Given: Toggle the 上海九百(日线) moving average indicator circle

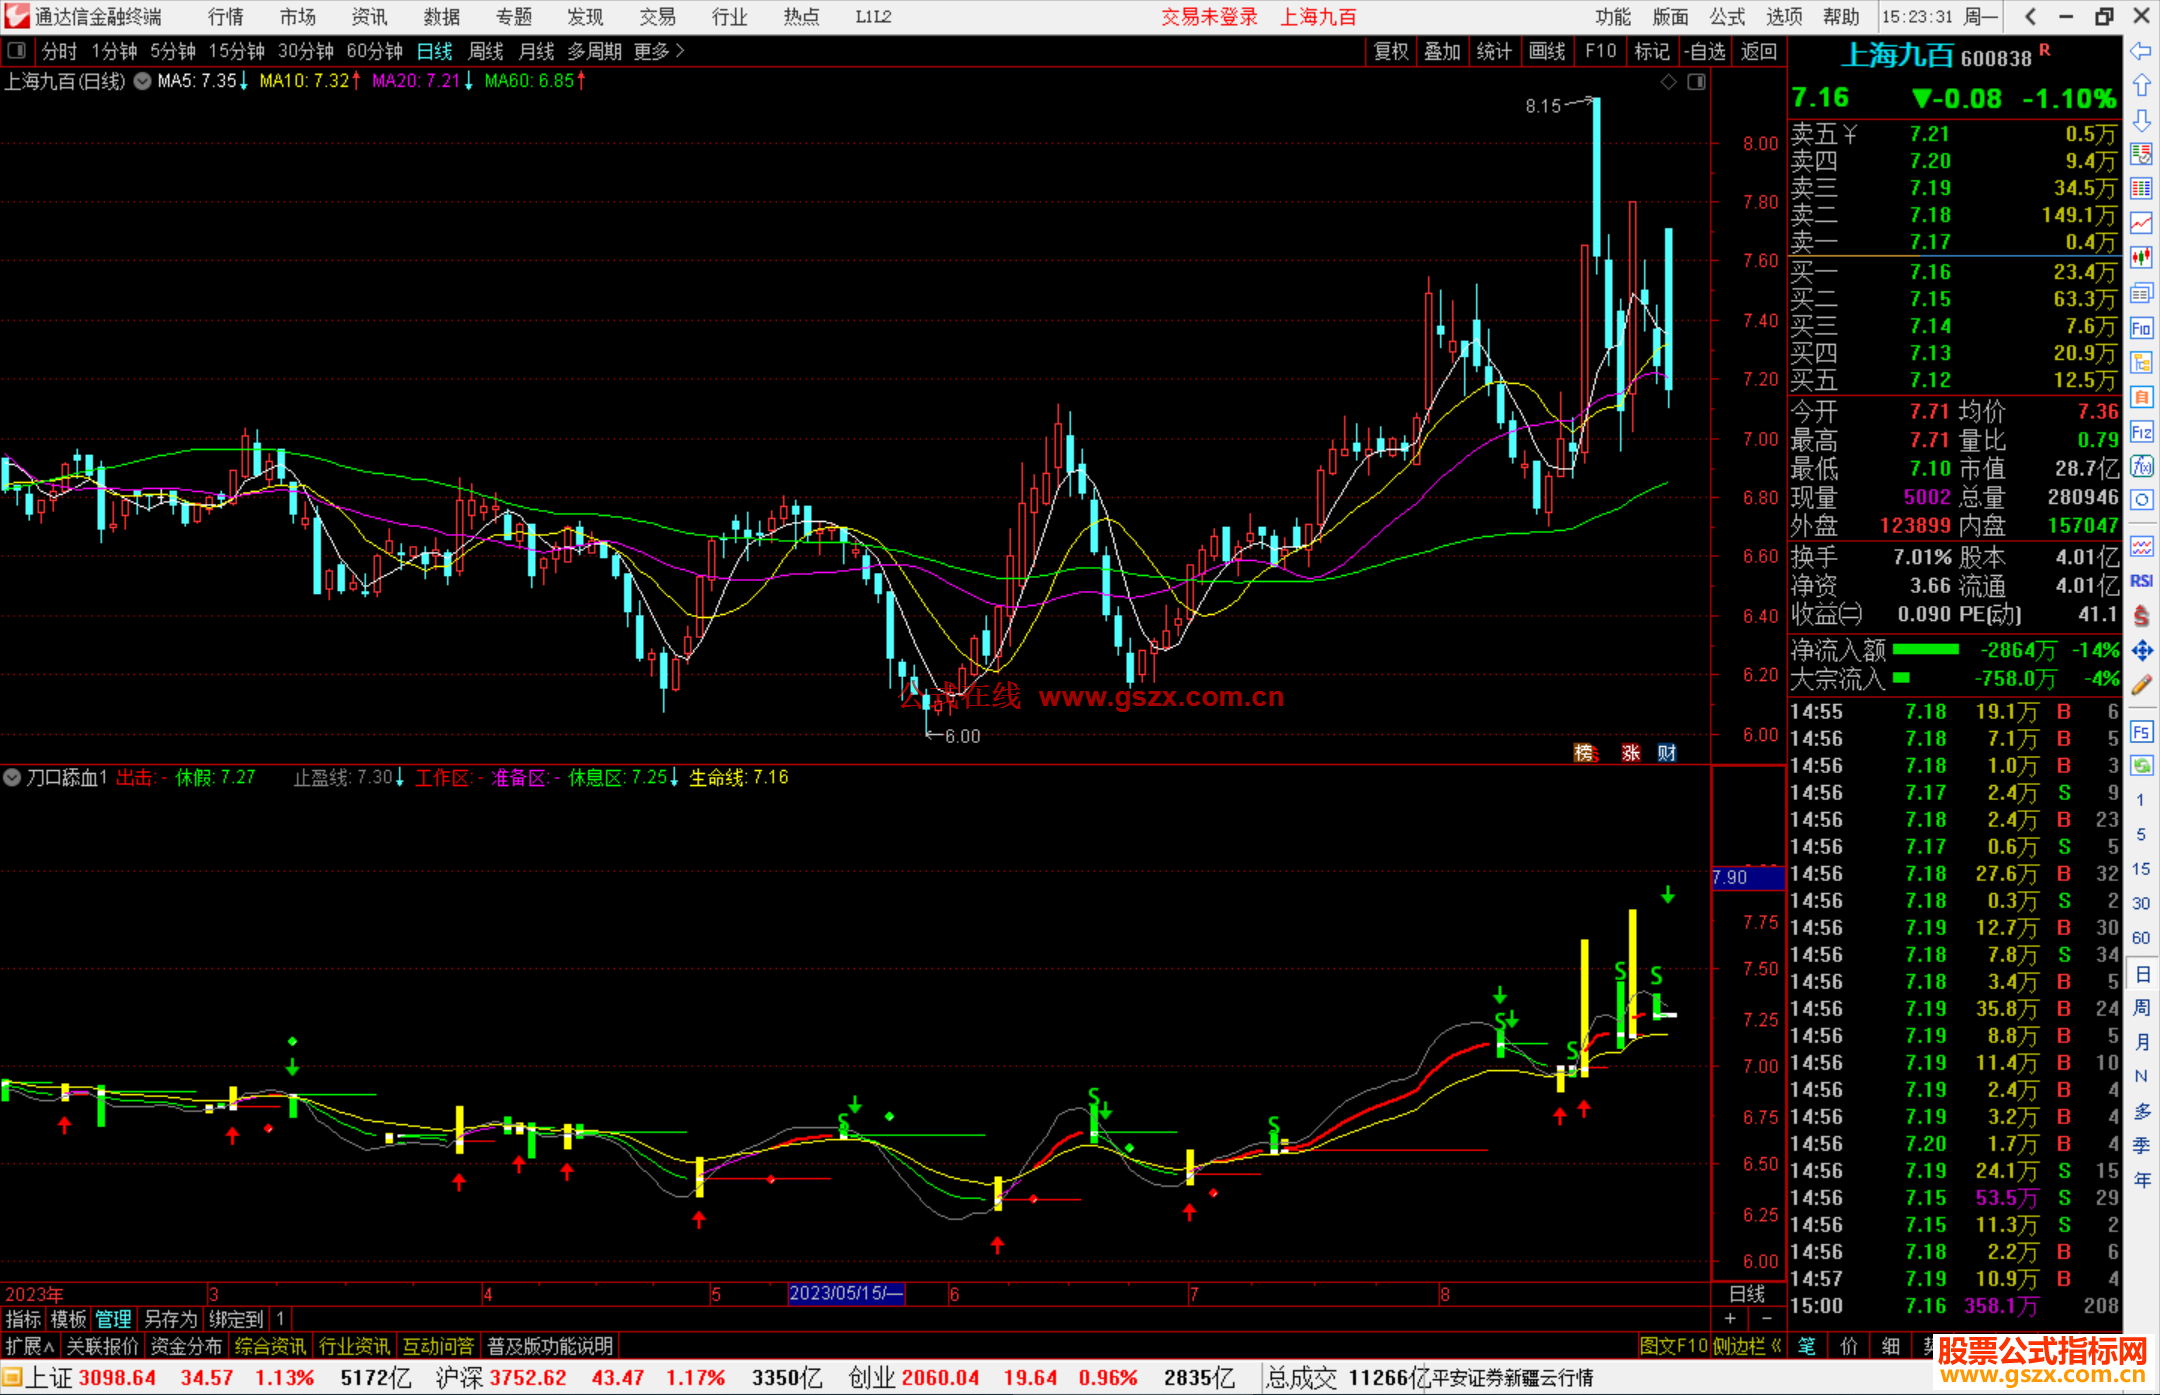Looking at the screenshot, I should tap(142, 81).
